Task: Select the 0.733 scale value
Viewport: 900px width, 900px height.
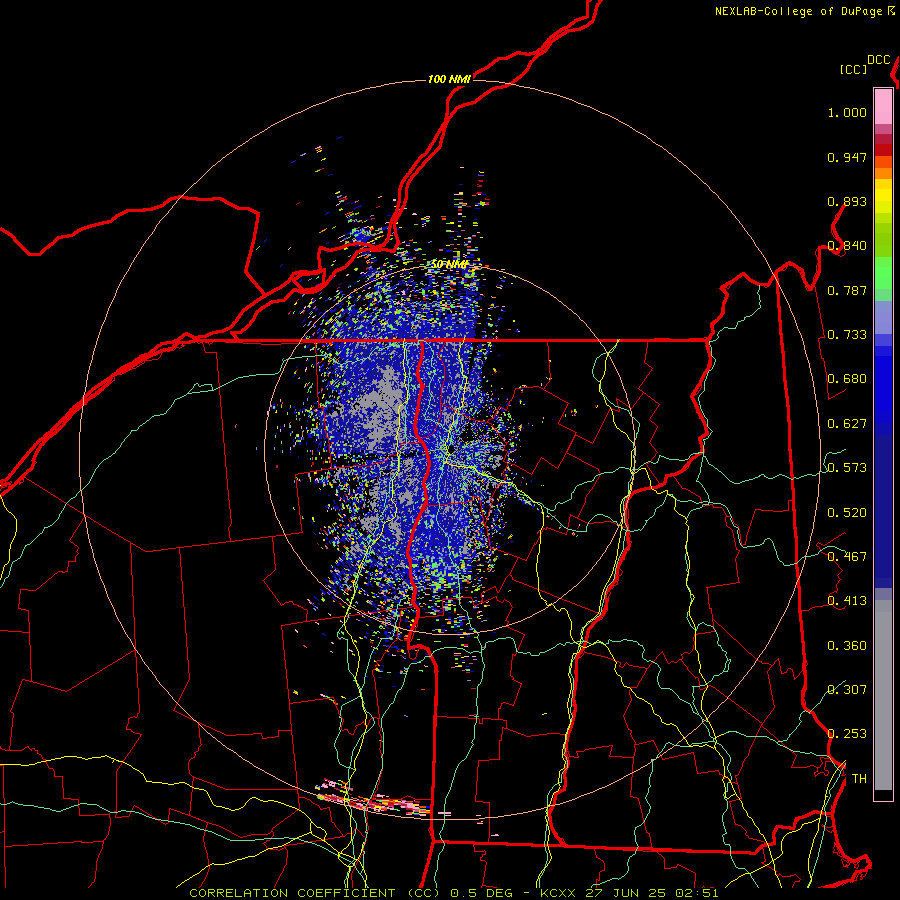Action: [847, 335]
